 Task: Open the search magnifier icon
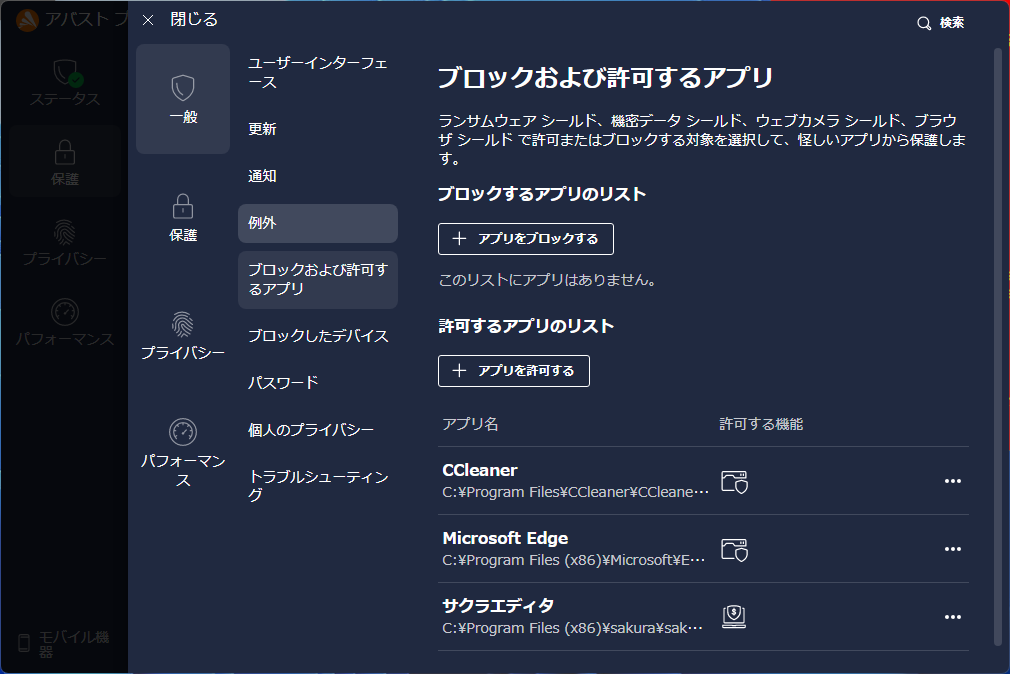[924, 23]
